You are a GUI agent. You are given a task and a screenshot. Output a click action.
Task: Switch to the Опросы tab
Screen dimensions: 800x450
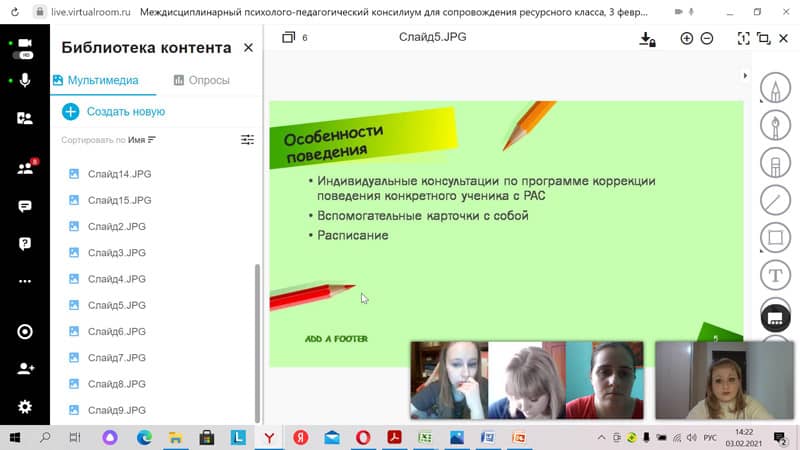(202, 80)
